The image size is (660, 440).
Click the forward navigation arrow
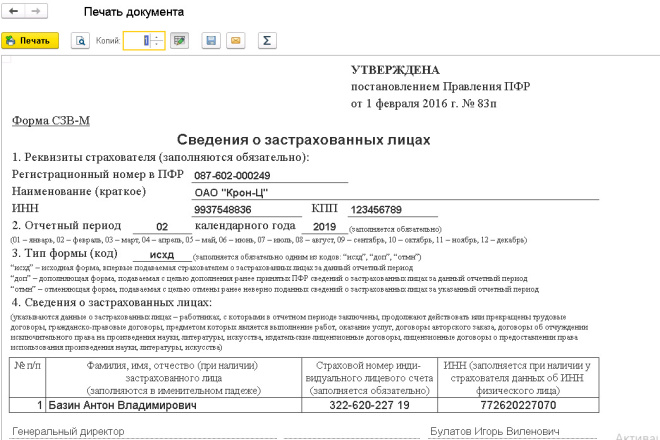tap(35, 11)
